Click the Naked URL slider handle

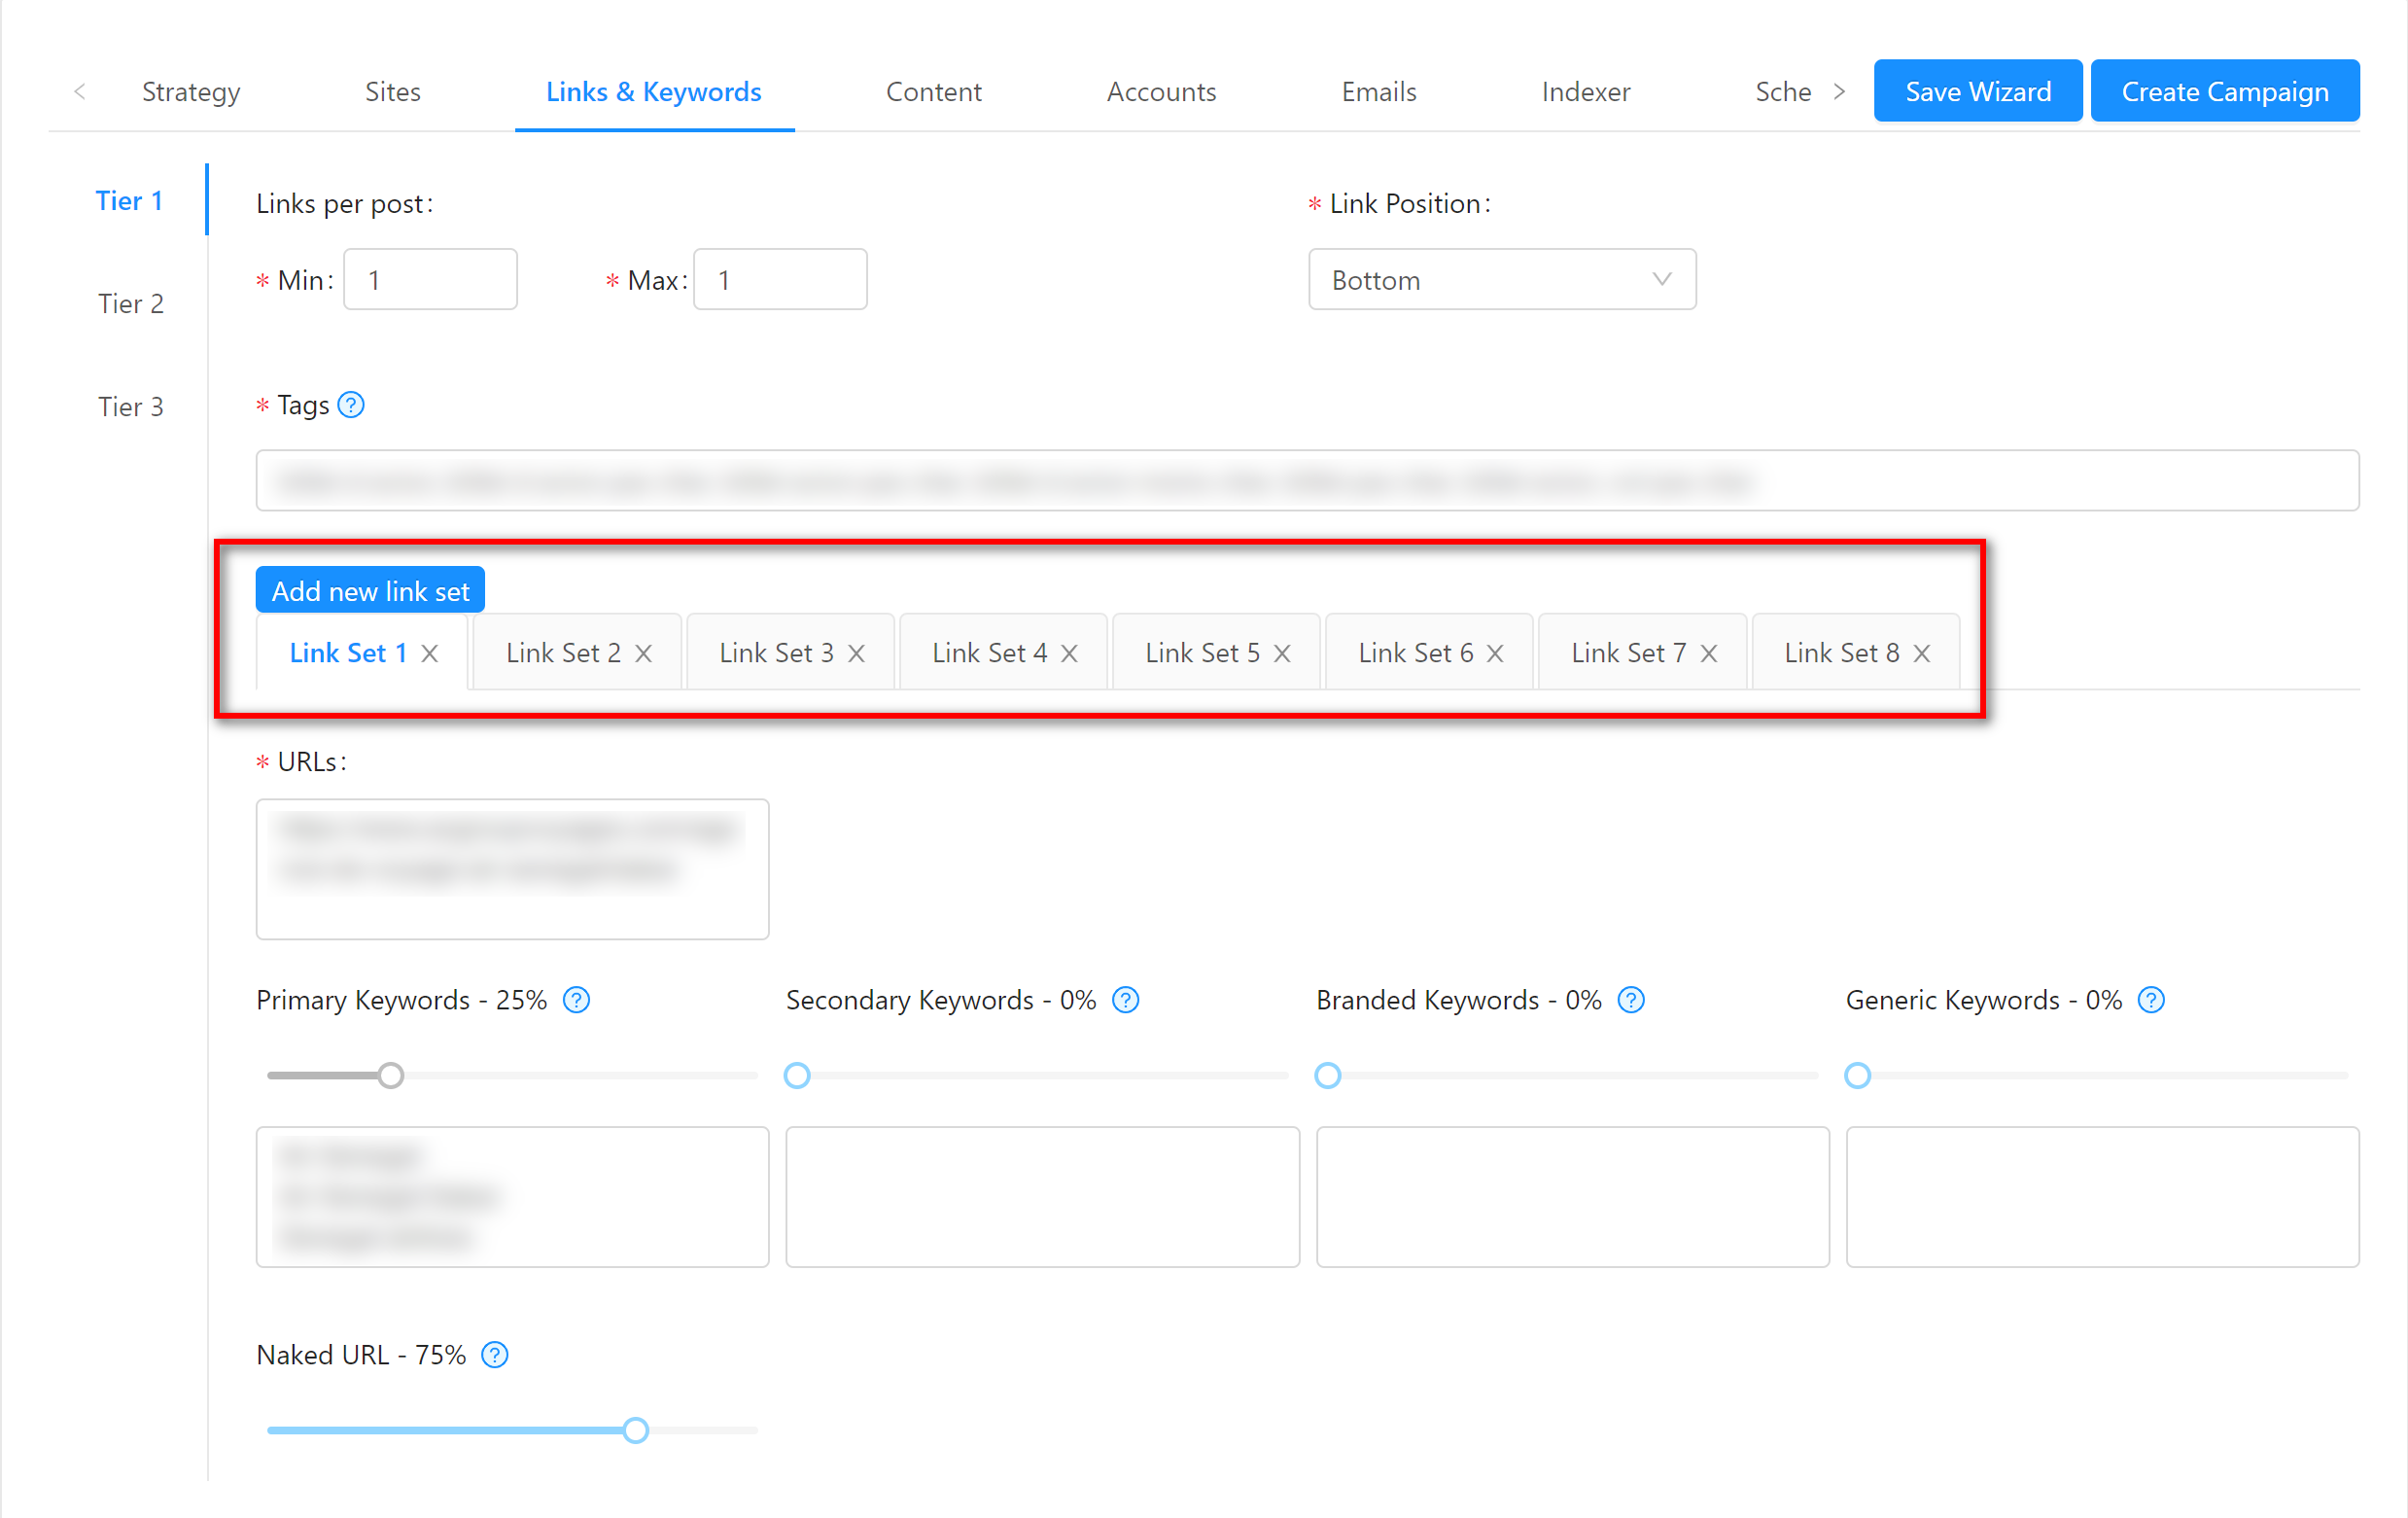point(635,1430)
